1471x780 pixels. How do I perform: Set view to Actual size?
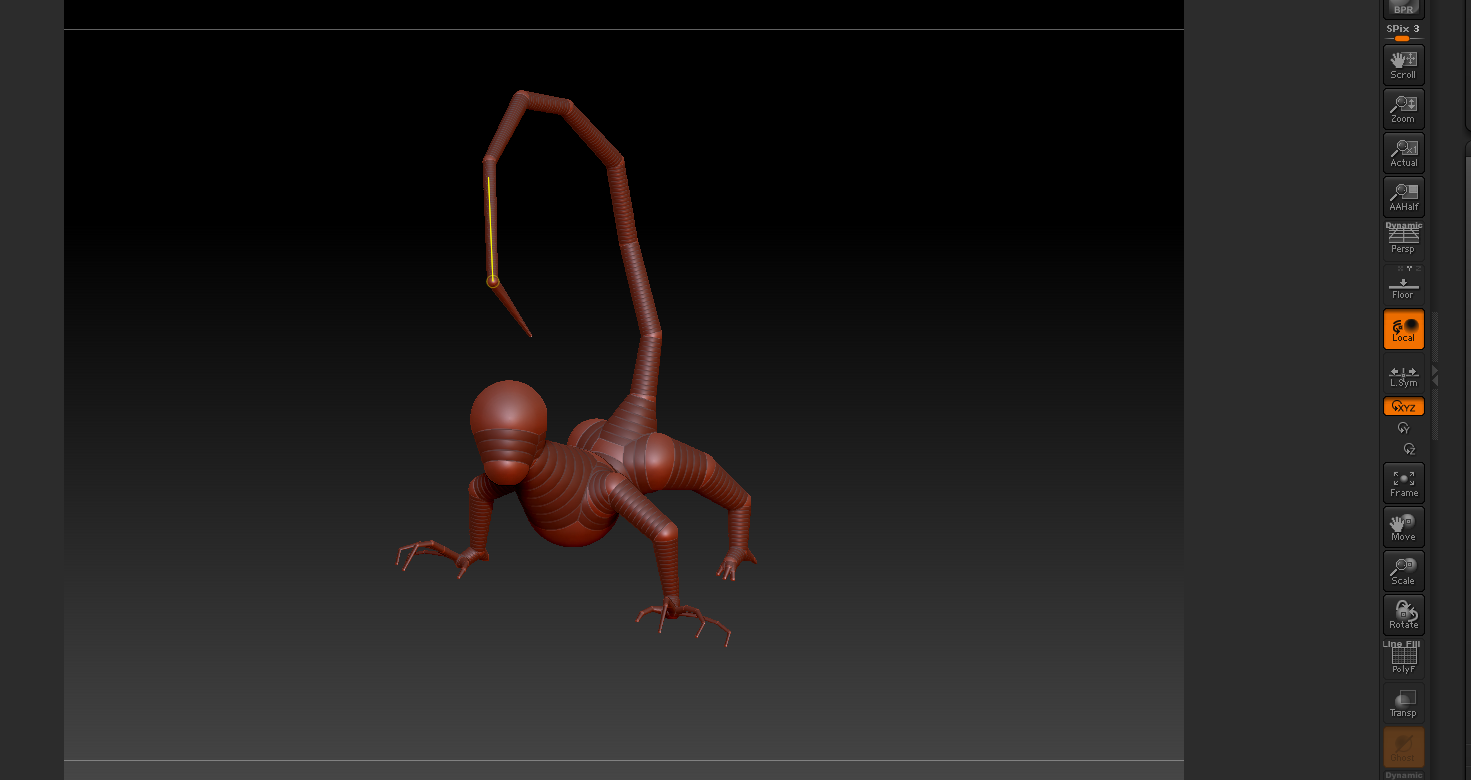(1403, 152)
